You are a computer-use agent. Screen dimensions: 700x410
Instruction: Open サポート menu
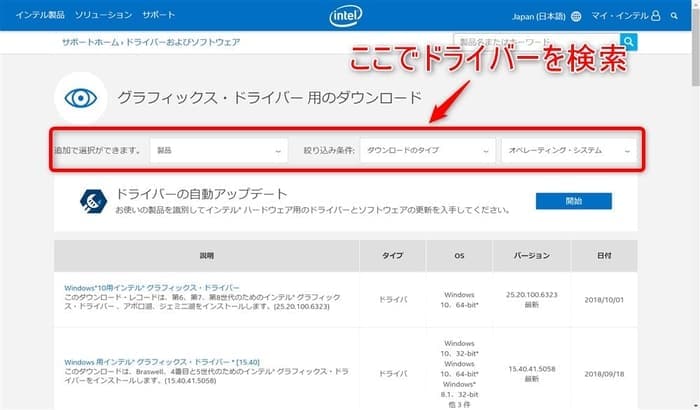pos(158,15)
